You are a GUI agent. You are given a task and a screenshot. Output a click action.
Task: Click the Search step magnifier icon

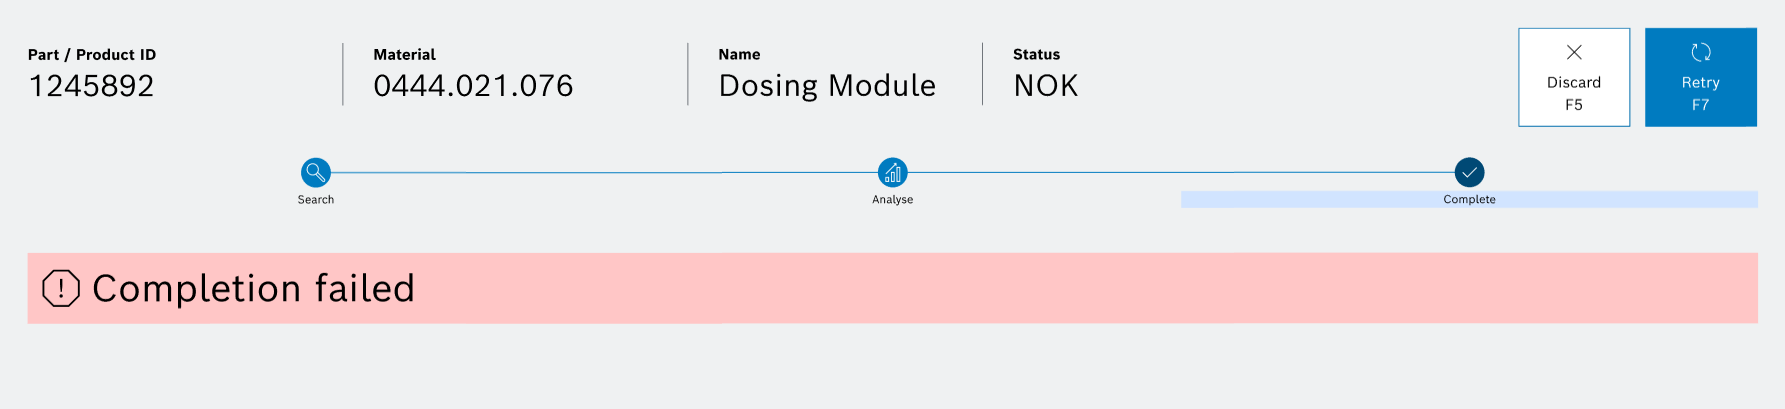(x=316, y=172)
